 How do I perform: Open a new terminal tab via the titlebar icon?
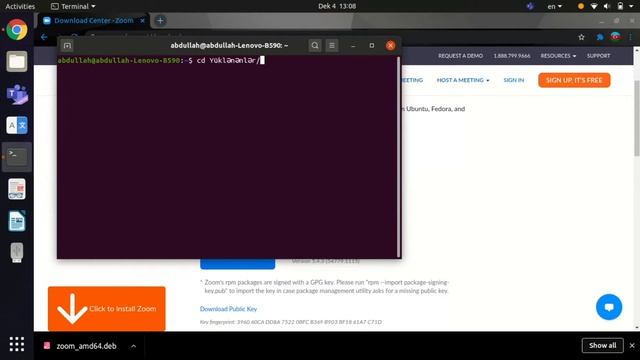[x=67, y=46]
